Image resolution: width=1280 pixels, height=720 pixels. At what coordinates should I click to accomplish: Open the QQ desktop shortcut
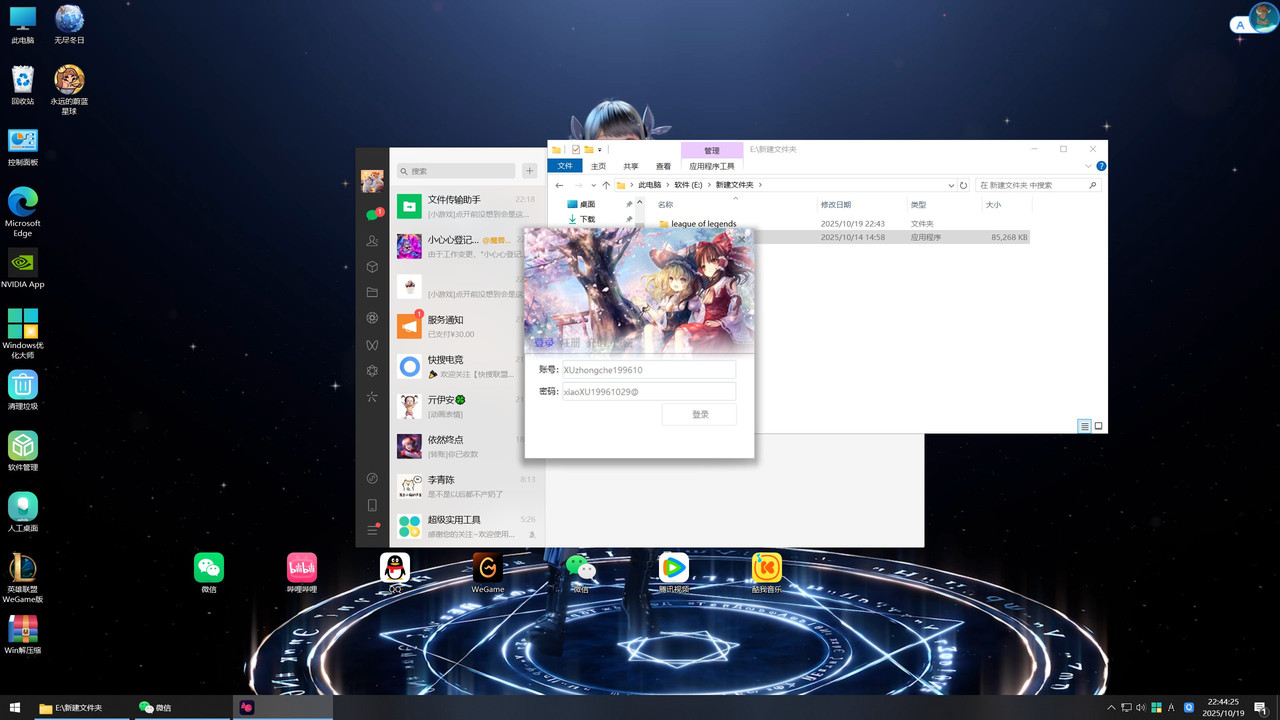tap(395, 574)
